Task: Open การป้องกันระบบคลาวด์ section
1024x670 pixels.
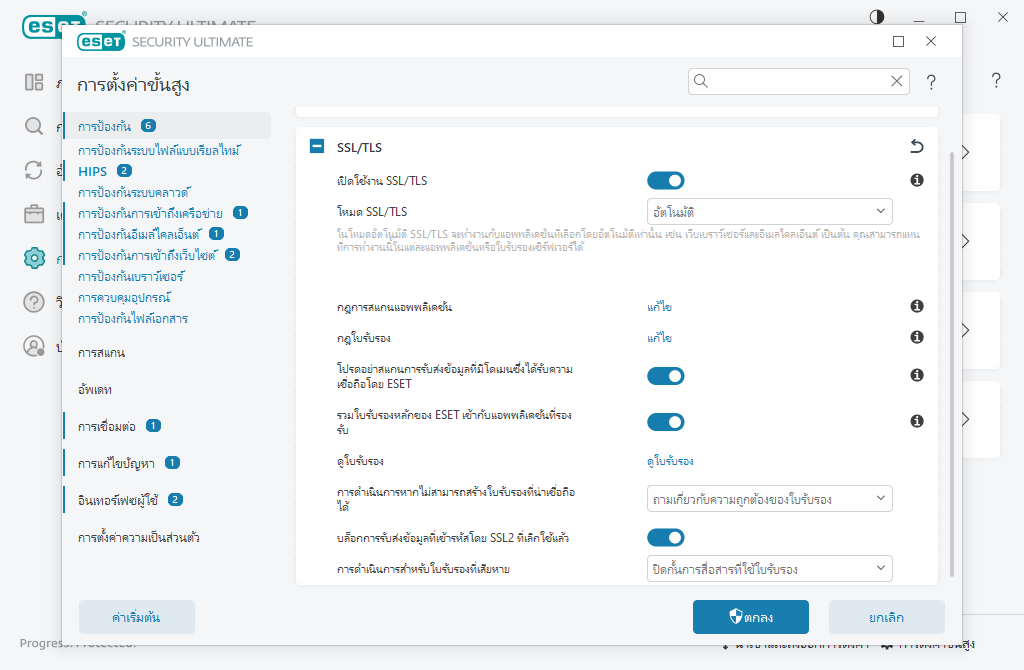Action: [134, 192]
